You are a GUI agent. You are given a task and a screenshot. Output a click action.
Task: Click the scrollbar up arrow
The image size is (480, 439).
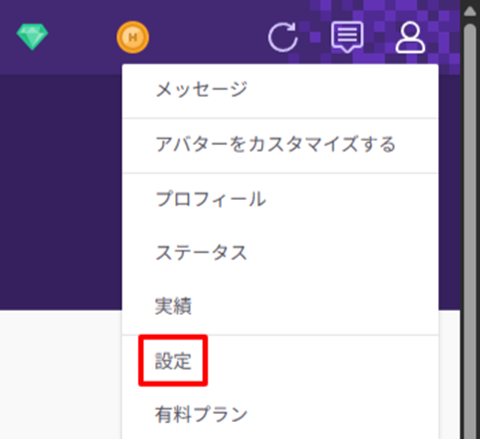click(x=470, y=12)
